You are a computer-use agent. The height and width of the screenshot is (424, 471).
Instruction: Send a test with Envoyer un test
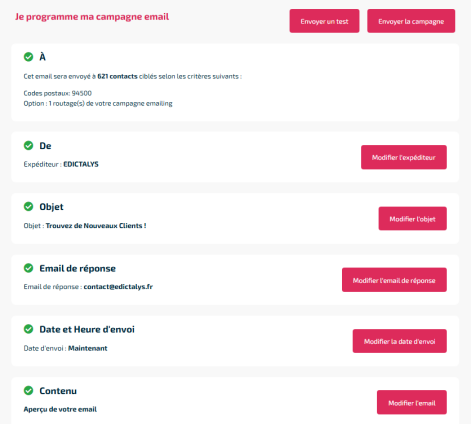[324, 21]
